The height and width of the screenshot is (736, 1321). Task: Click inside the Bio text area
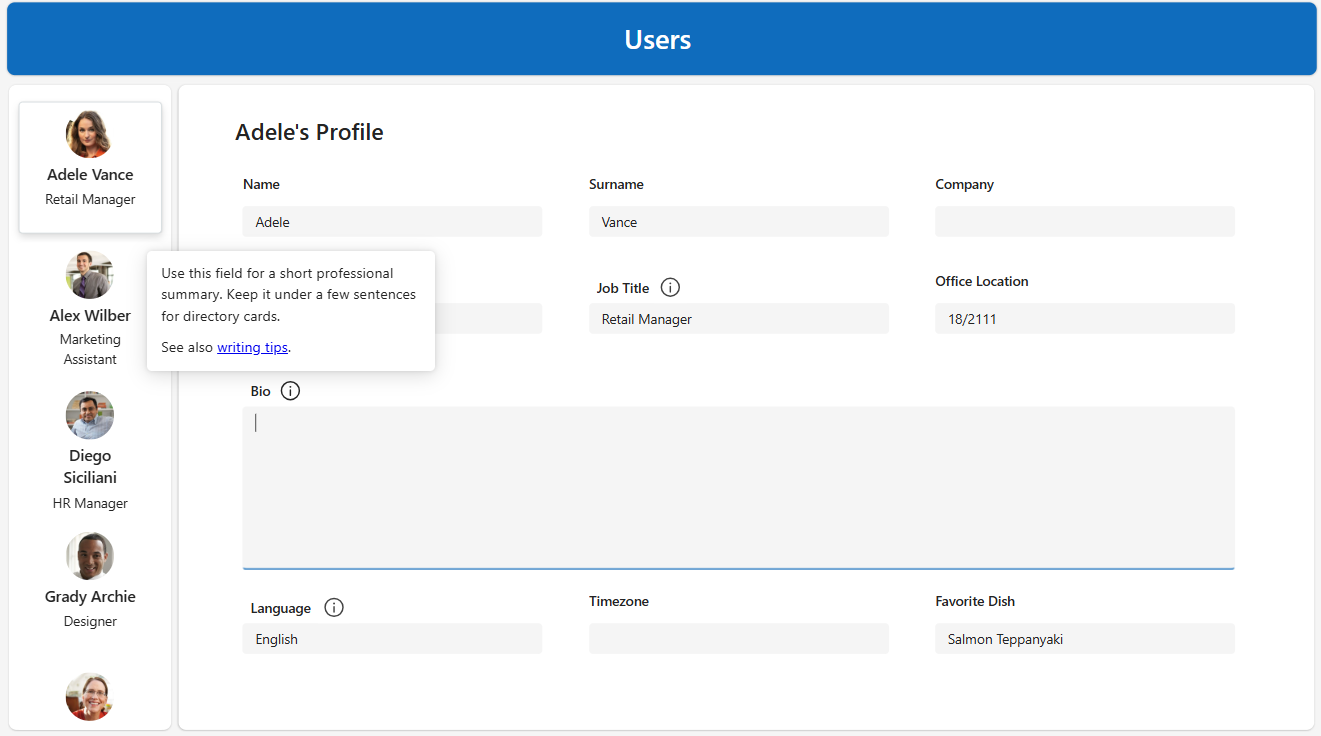coord(738,487)
